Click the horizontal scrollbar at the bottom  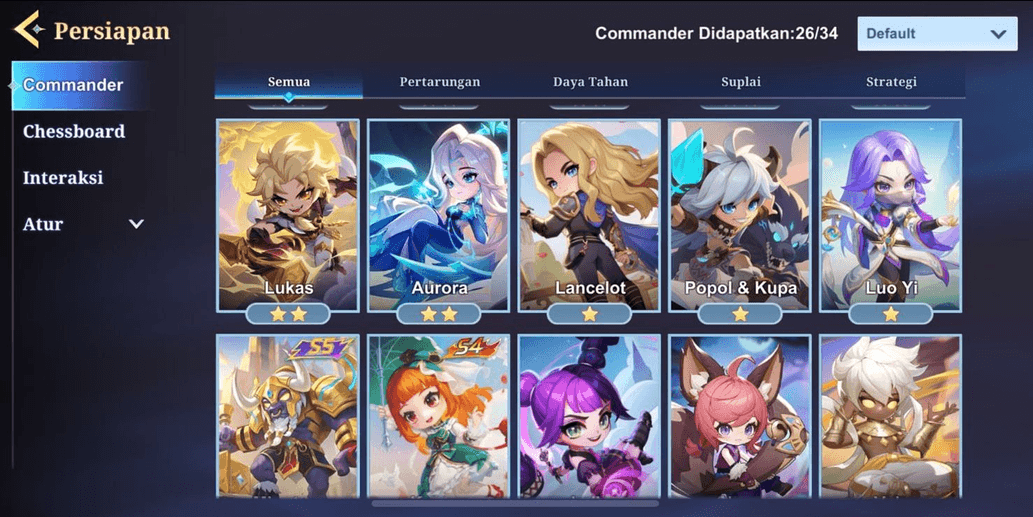pyautogui.click(x=515, y=503)
